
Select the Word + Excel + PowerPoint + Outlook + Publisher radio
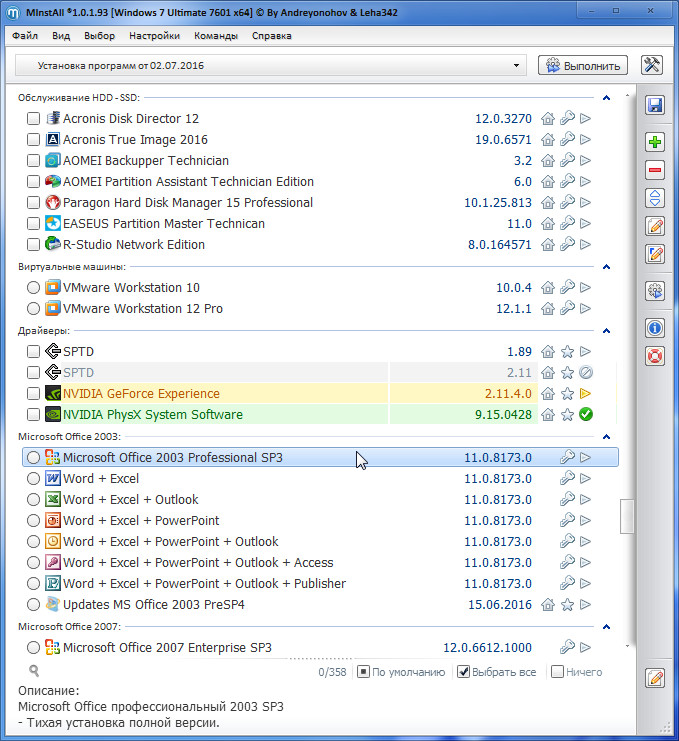click(33, 584)
